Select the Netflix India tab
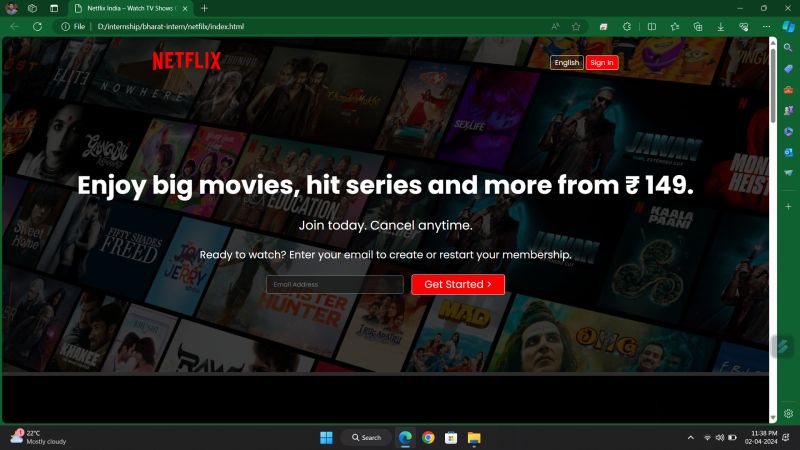This screenshot has height=450, width=800. pos(130,8)
